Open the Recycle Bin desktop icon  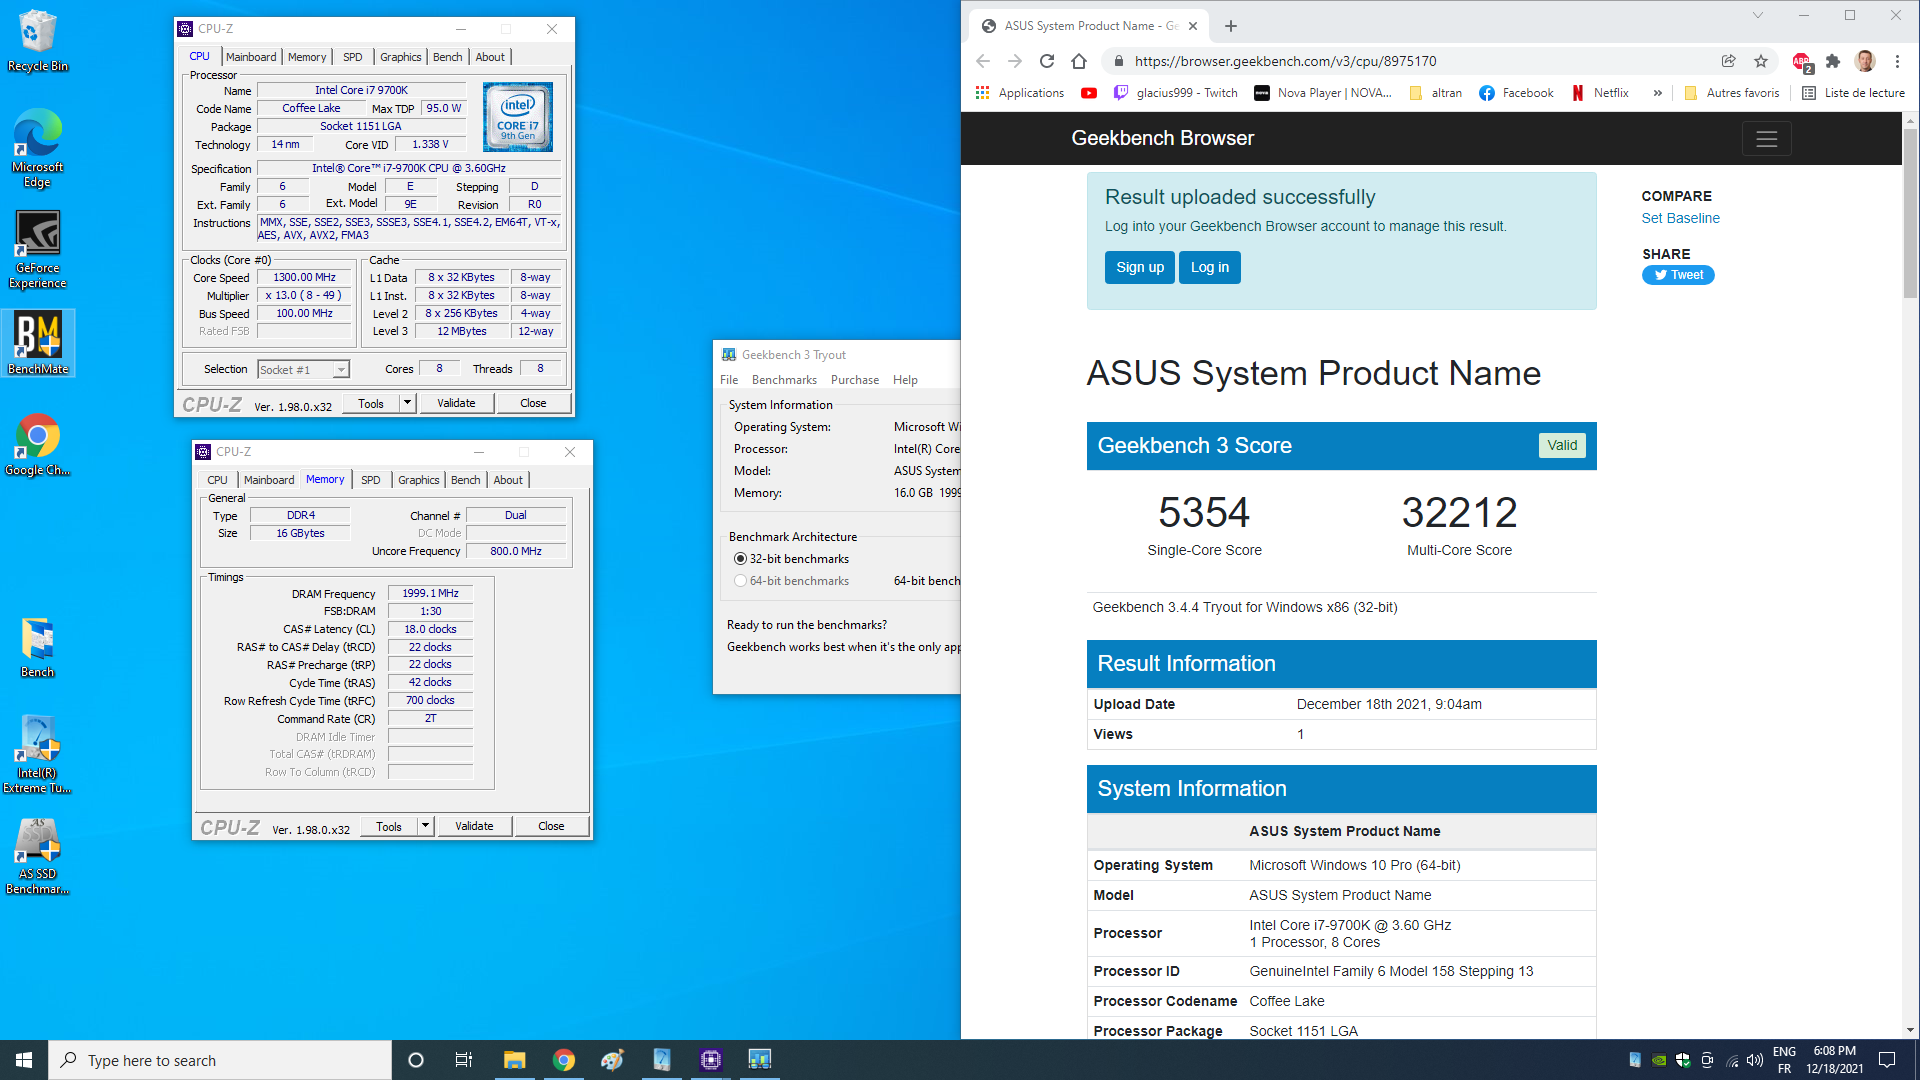click(x=37, y=41)
